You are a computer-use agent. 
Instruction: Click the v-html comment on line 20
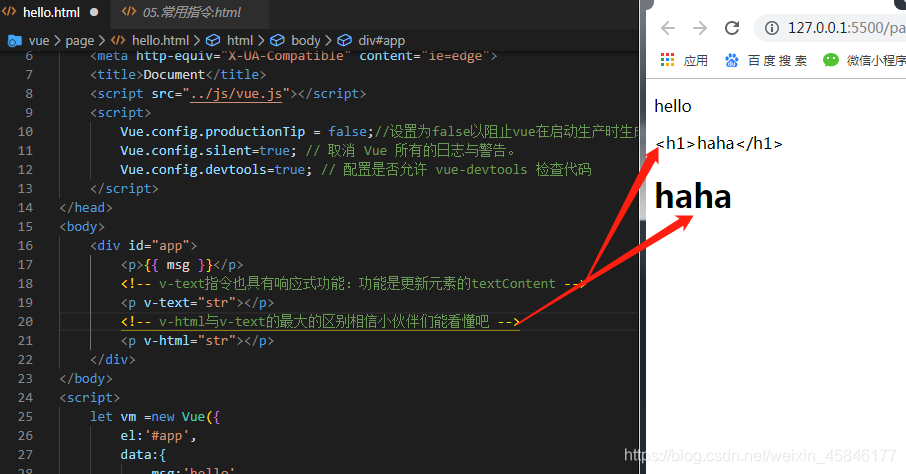tap(320, 322)
